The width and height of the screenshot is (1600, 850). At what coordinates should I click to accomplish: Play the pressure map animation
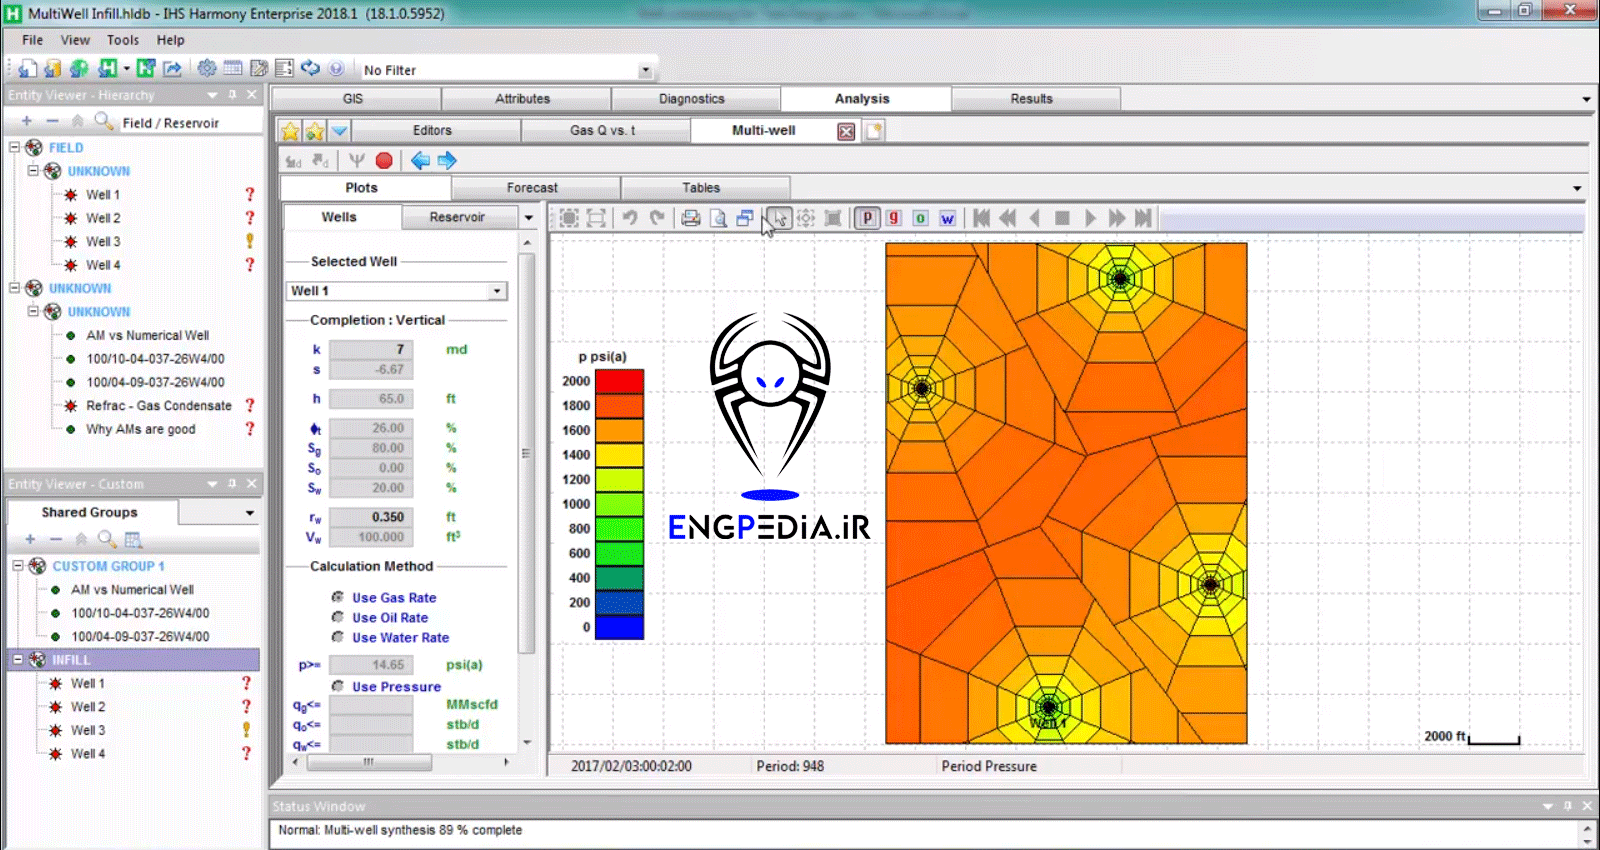1090,218
